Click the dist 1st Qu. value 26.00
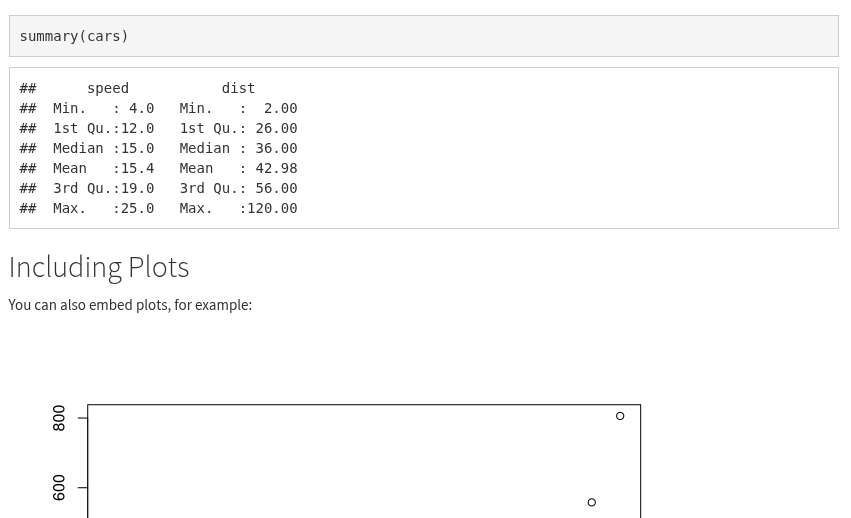851x518 pixels. 276,128
